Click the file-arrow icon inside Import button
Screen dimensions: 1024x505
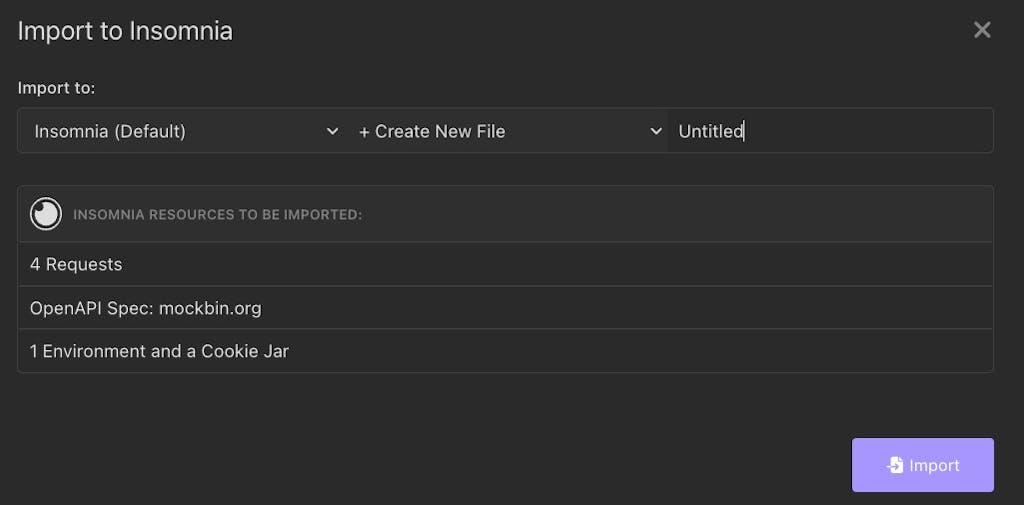tap(895, 465)
